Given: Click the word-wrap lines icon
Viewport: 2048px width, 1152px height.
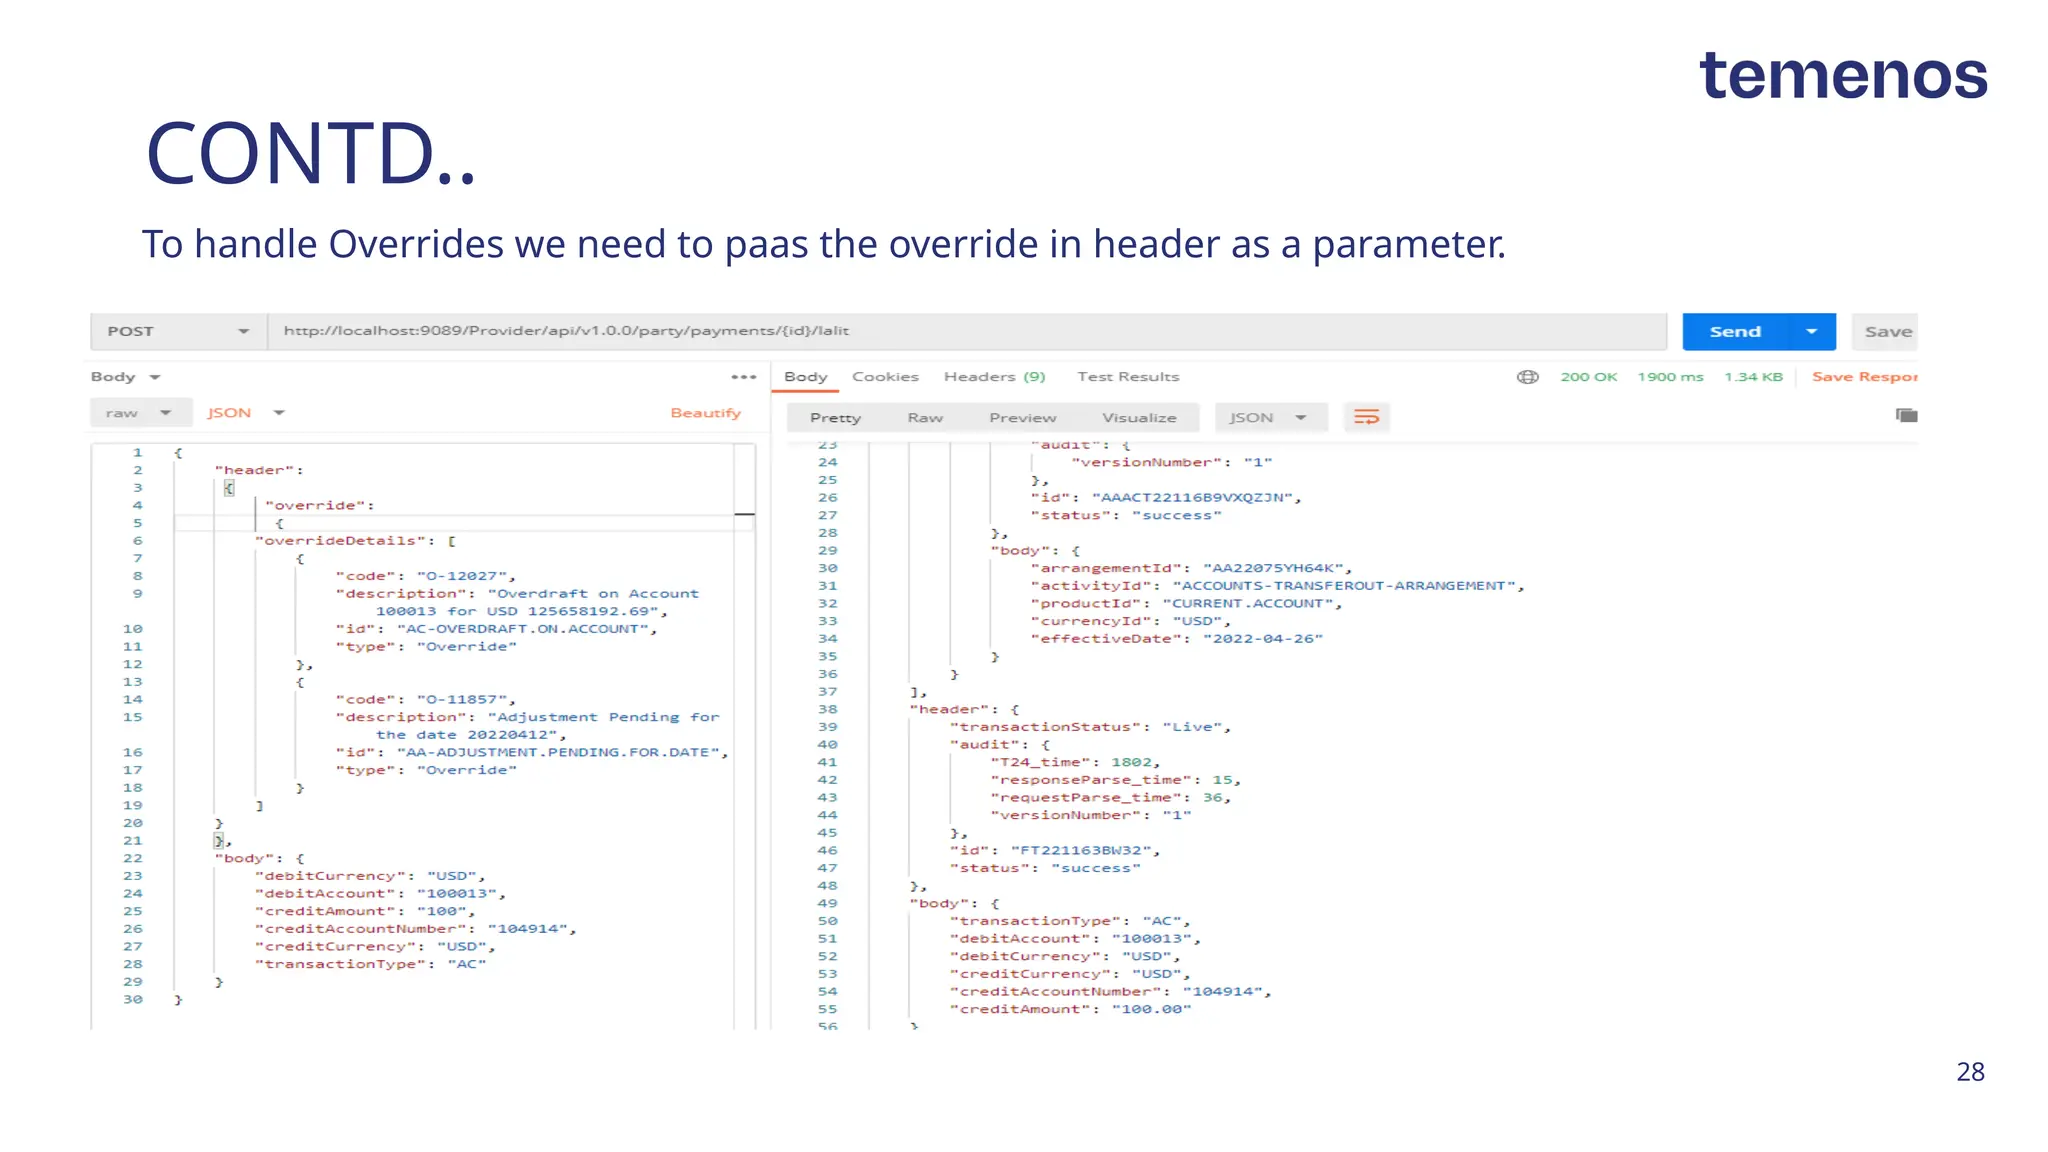Looking at the screenshot, I should (x=1366, y=417).
